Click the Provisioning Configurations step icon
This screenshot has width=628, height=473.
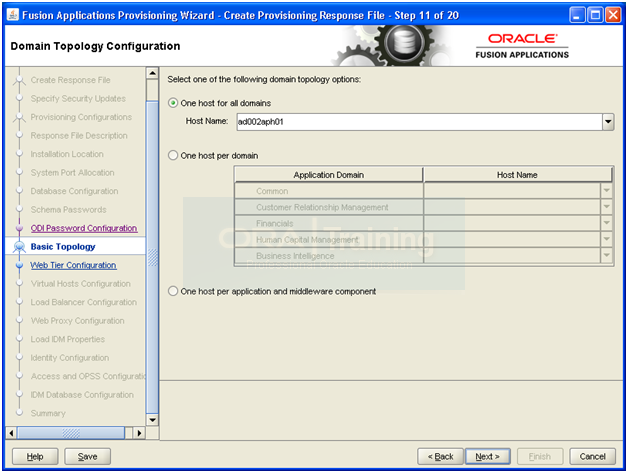pos(19,117)
